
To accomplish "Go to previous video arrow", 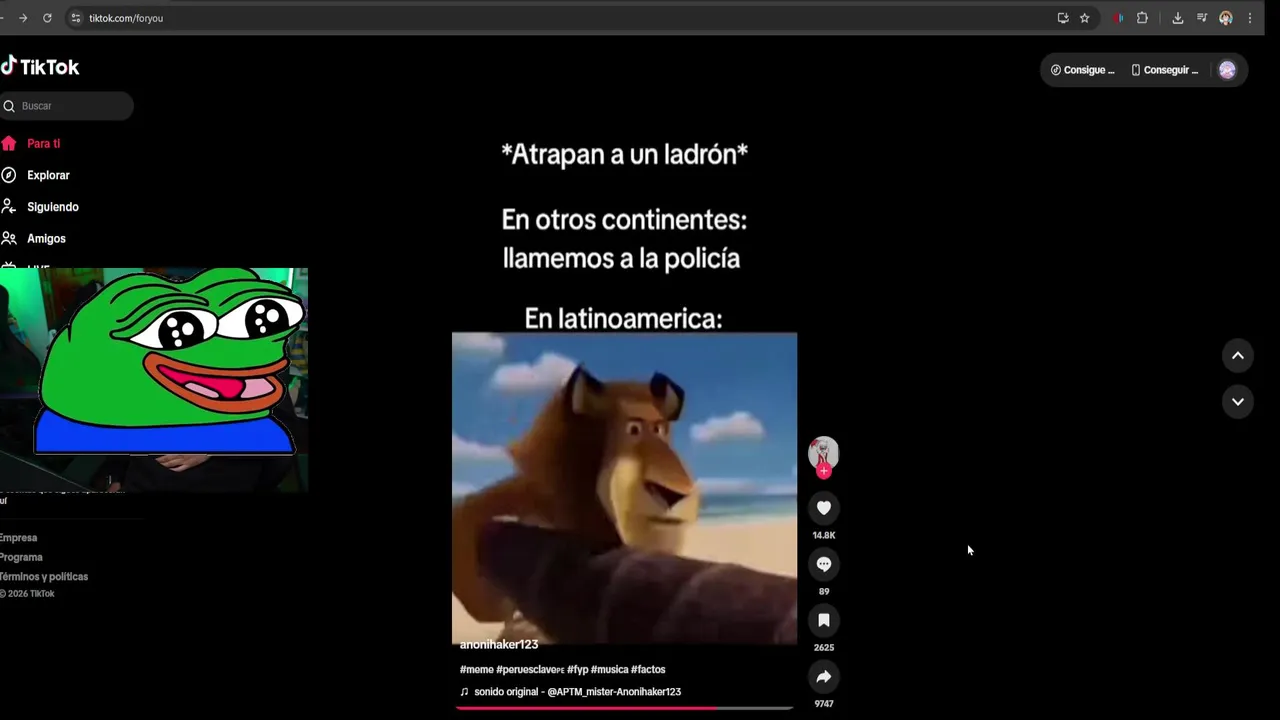I will click(x=1238, y=356).
